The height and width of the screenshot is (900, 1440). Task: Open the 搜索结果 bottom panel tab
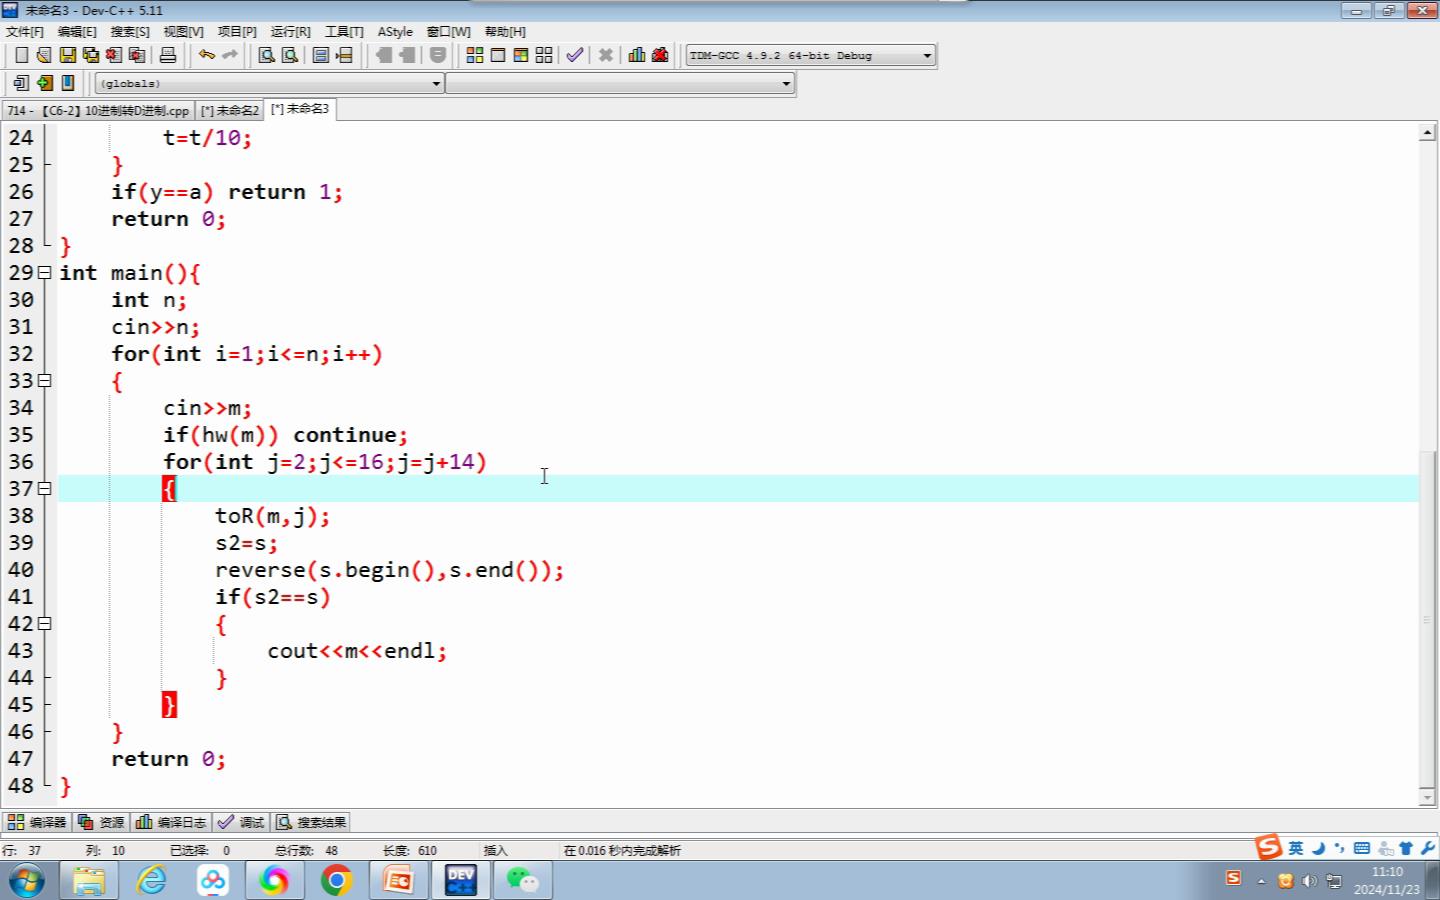pos(311,822)
